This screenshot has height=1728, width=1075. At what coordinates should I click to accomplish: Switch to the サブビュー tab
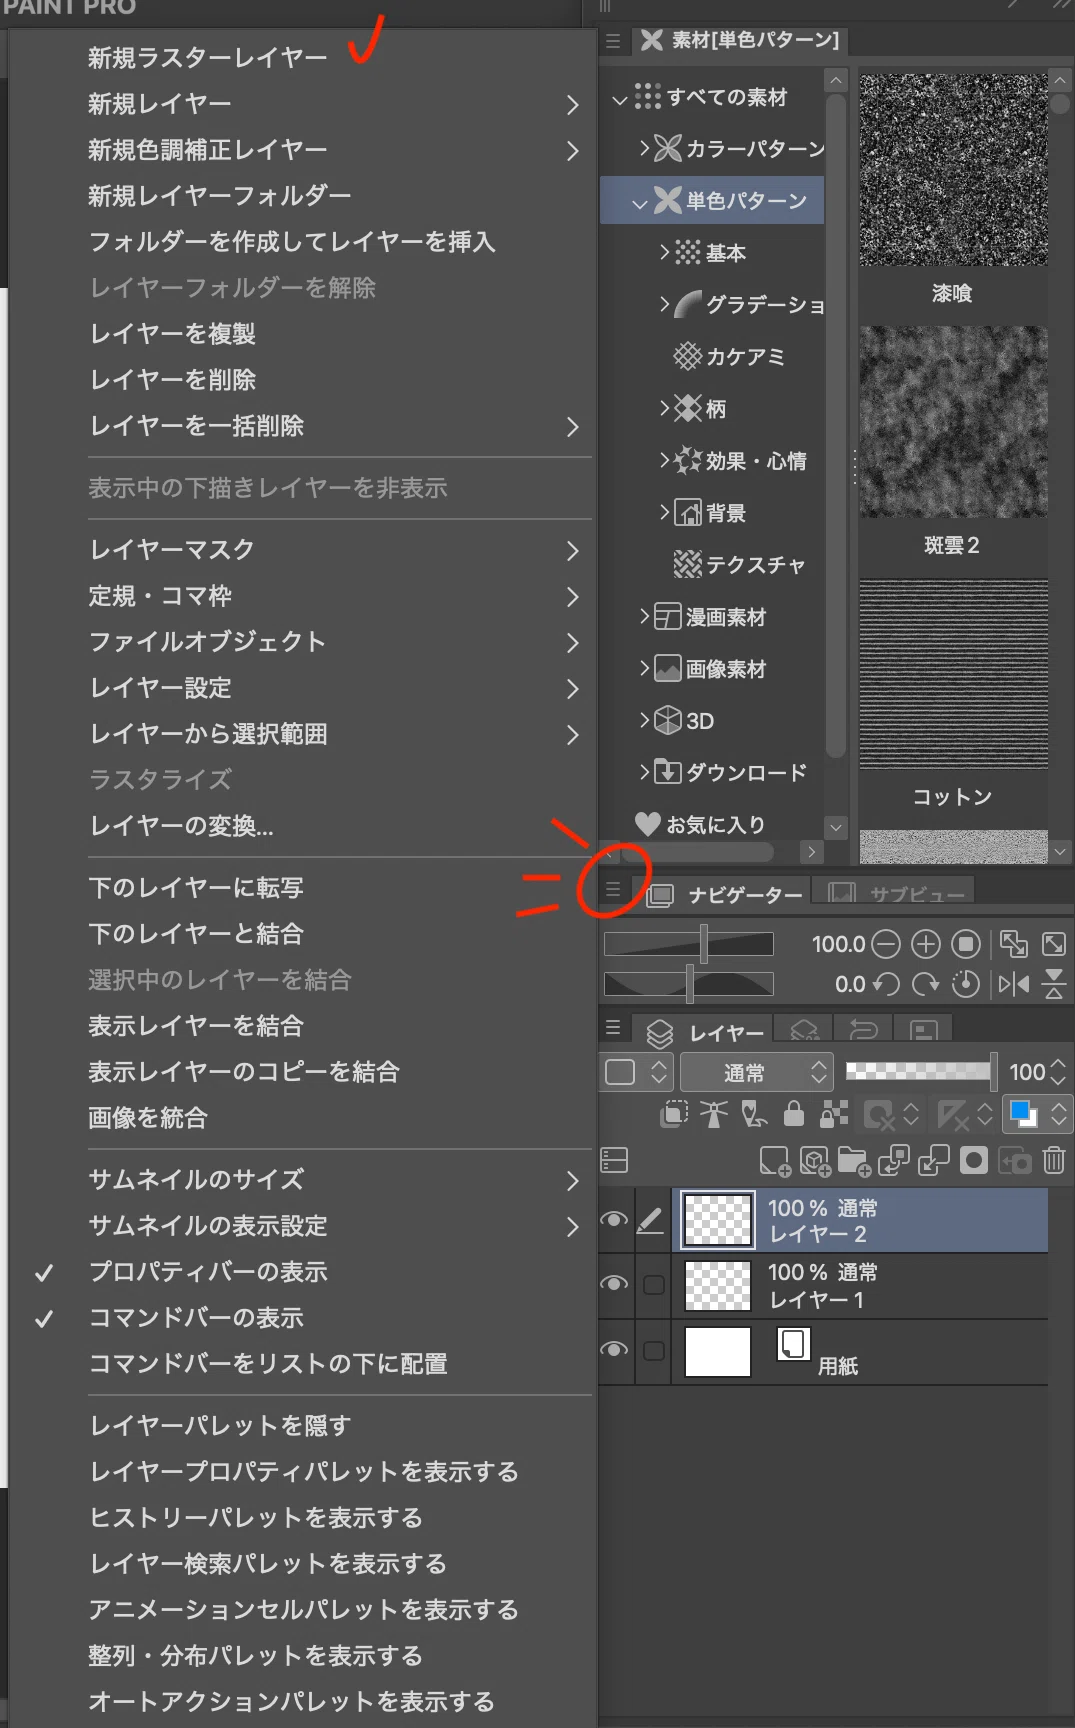click(x=896, y=892)
